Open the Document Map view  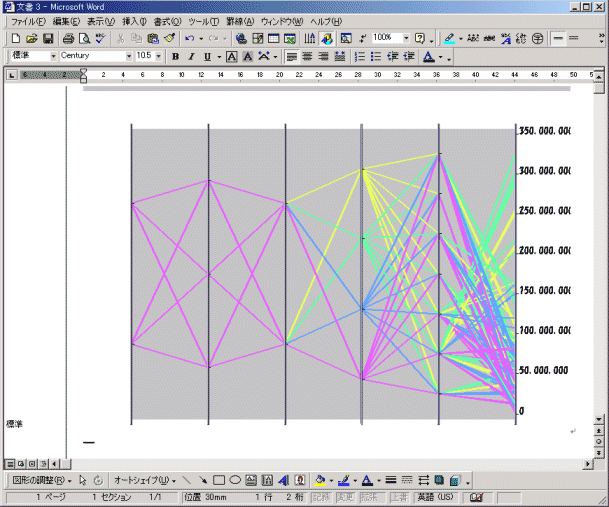pyautogui.click(x=346, y=38)
